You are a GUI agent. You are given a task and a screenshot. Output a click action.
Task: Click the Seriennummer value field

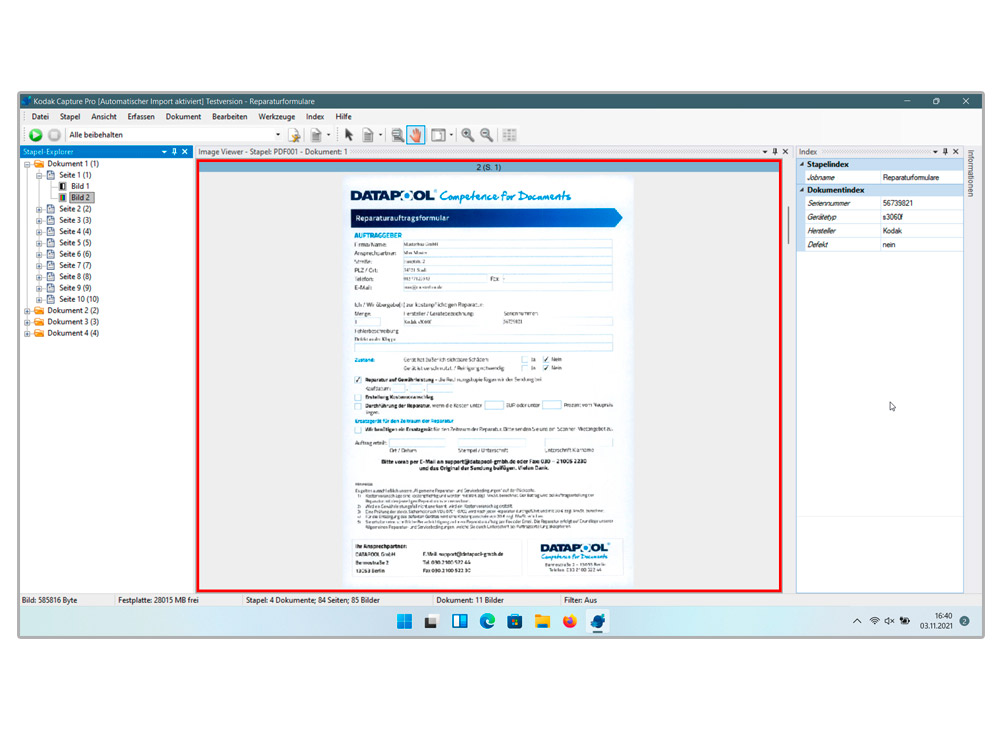(920, 203)
